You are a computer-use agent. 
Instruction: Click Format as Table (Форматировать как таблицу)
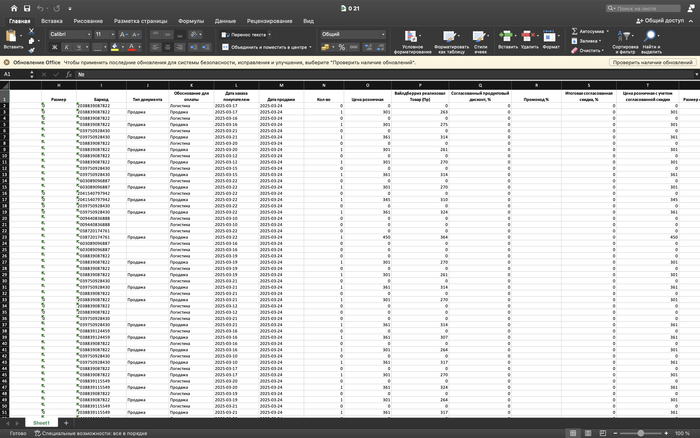point(451,39)
